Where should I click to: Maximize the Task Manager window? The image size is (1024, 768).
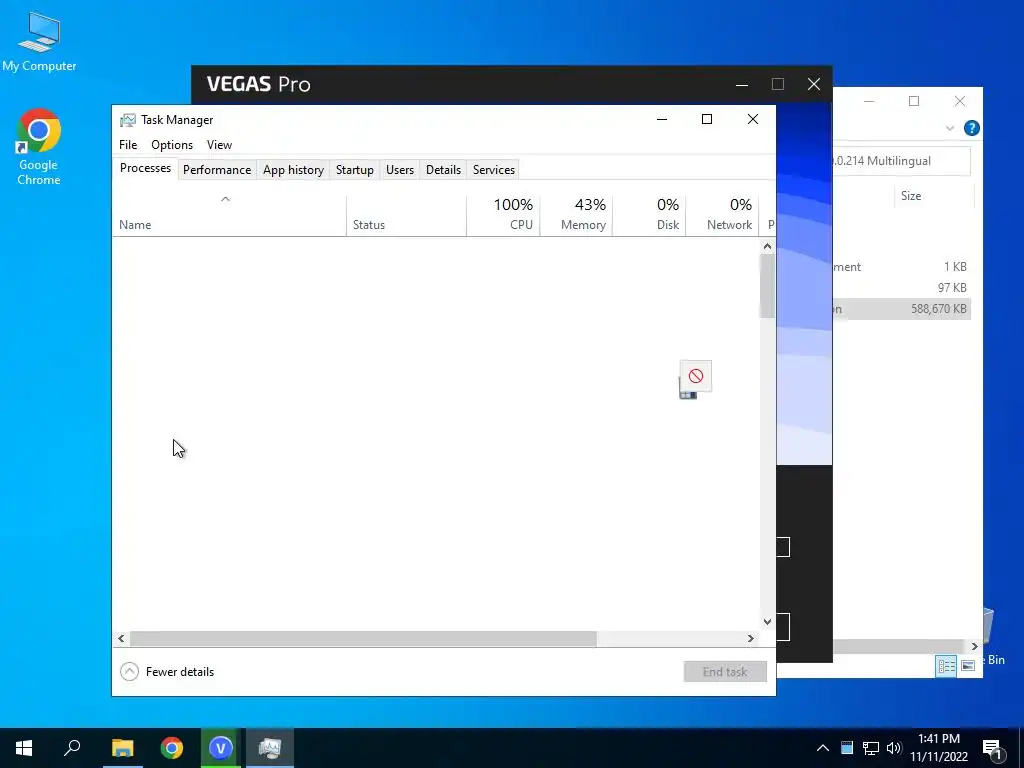(x=707, y=119)
